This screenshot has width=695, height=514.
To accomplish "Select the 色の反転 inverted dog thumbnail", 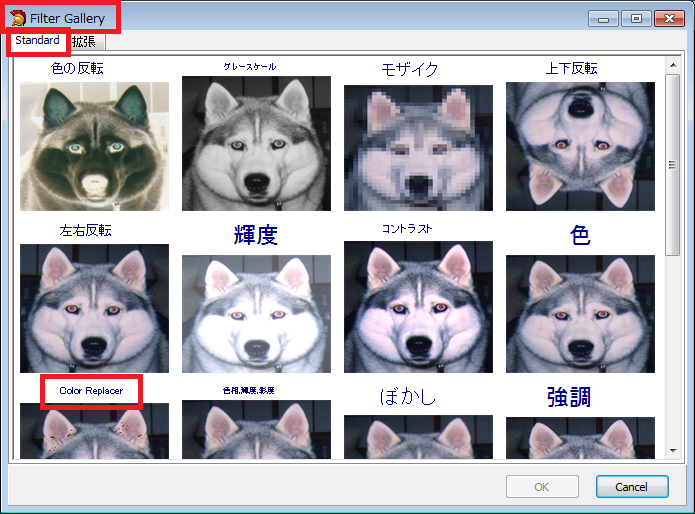I will tap(94, 146).
